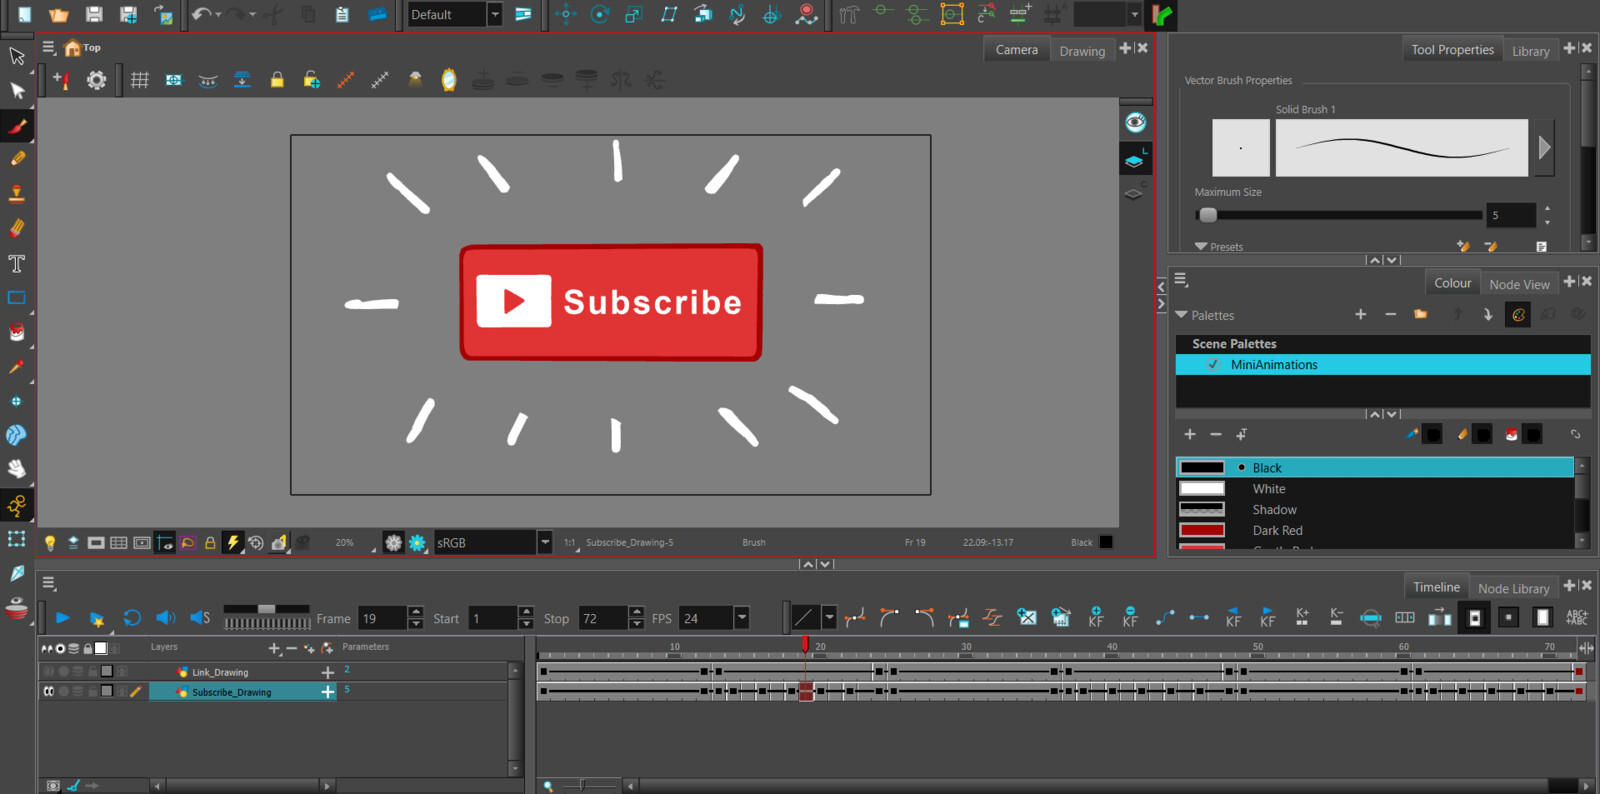Toggle the Loop playback icon
Image resolution: width=1600 pixels, height=794 pixels.
click(131, 618)
